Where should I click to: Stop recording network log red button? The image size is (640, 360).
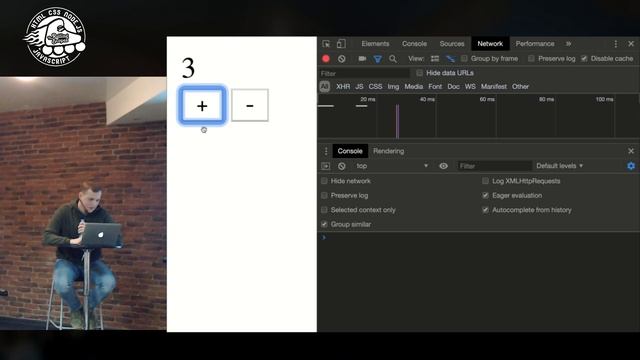326,59
